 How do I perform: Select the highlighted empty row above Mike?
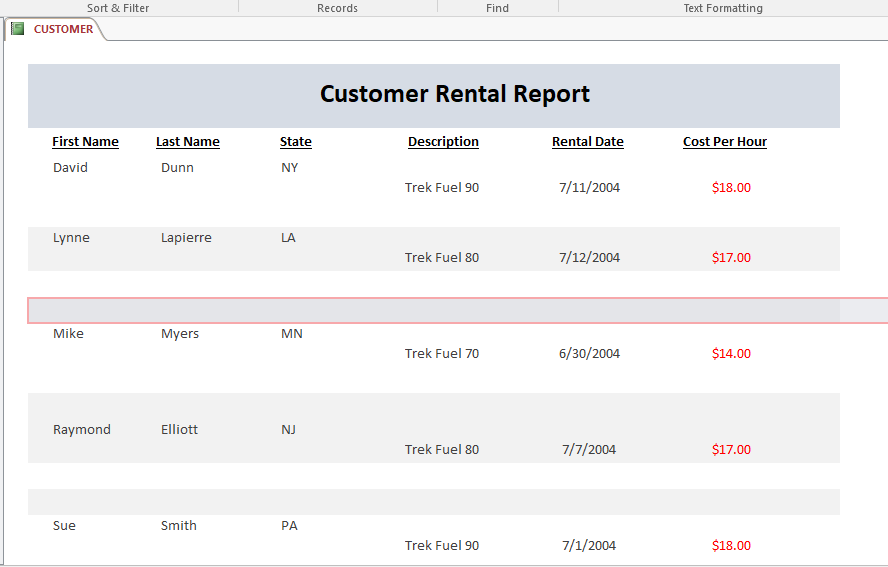(457, 310)
